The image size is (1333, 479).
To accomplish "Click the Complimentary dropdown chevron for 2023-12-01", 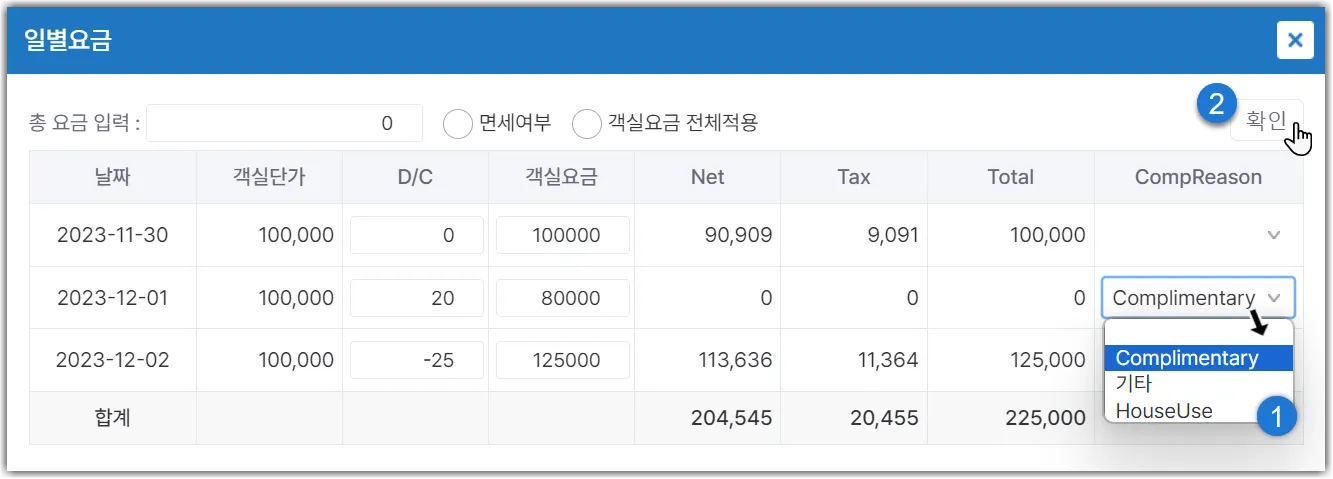I will coord(1273,298).
